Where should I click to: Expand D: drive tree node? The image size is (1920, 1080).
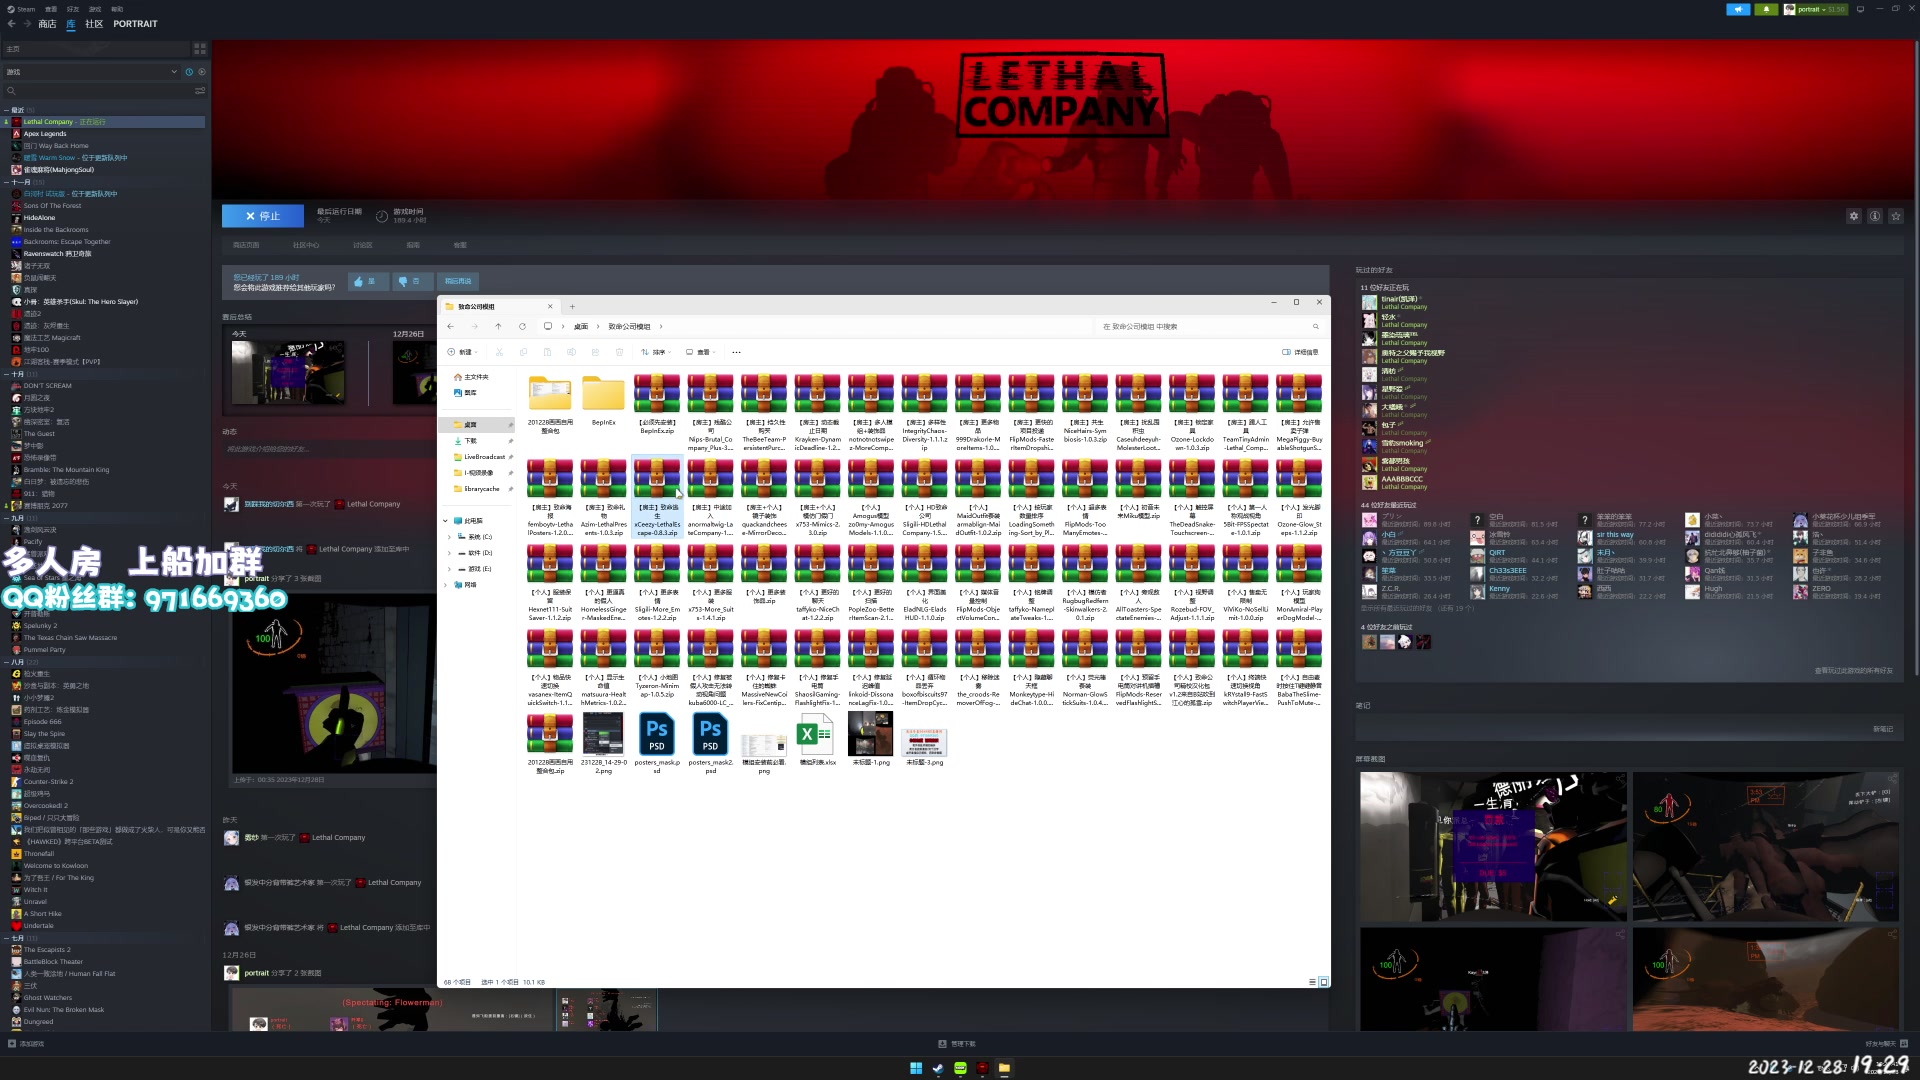[450, 553]
